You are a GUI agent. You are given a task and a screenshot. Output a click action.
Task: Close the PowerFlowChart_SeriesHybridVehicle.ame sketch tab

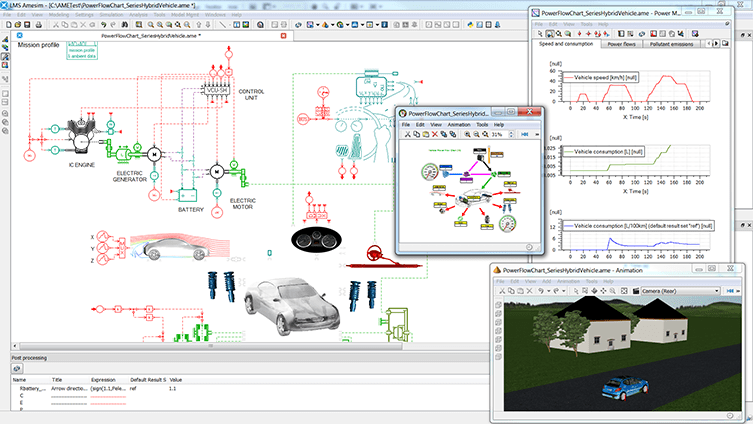[x=283, y=36]
